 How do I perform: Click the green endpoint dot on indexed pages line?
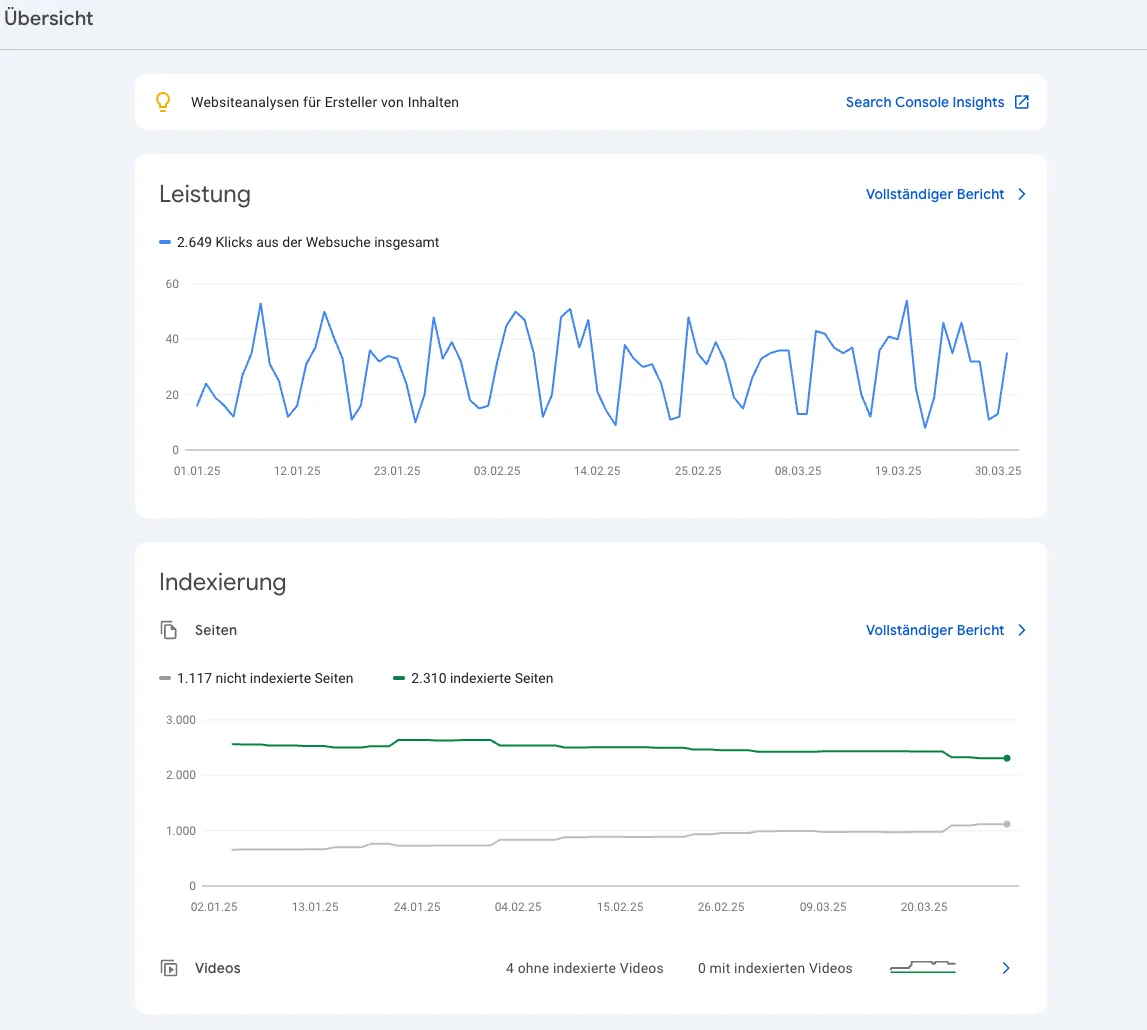point(1006,758)
